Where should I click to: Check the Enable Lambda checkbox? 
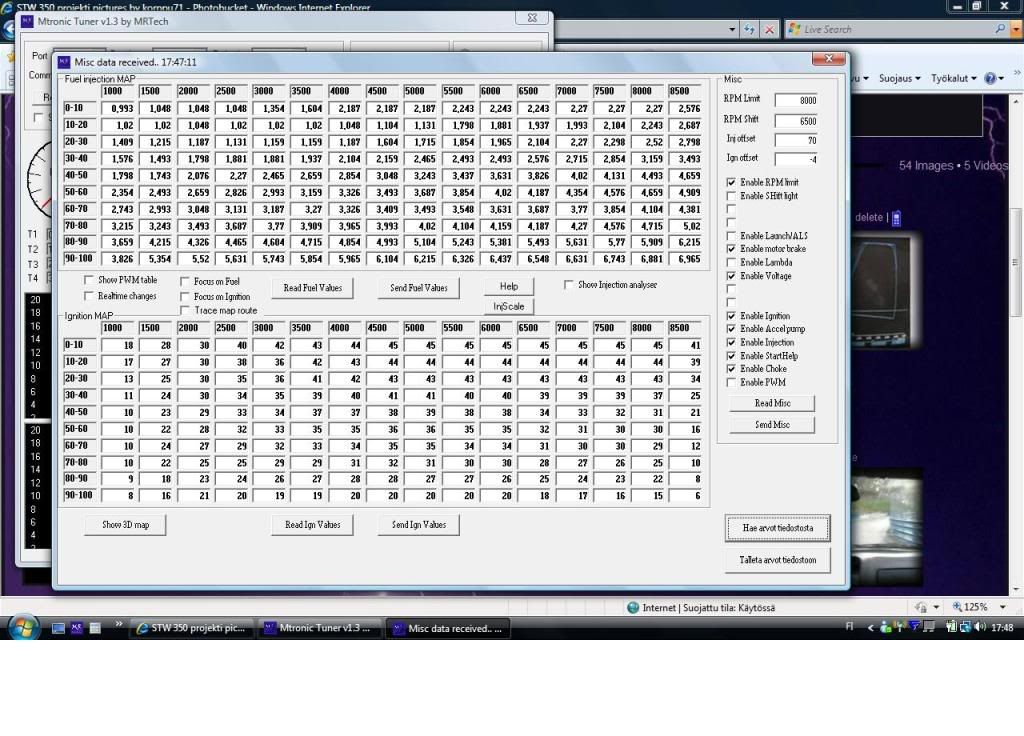pos(731,263)
